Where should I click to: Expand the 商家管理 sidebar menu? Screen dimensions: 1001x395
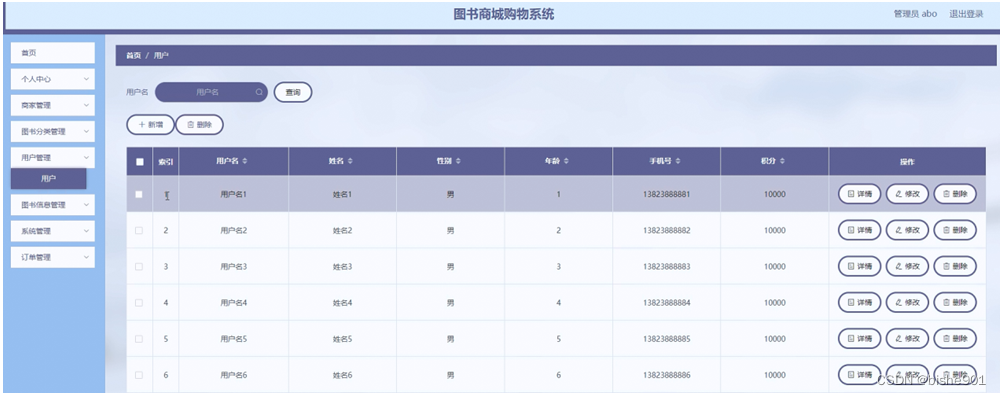(53, 105)
